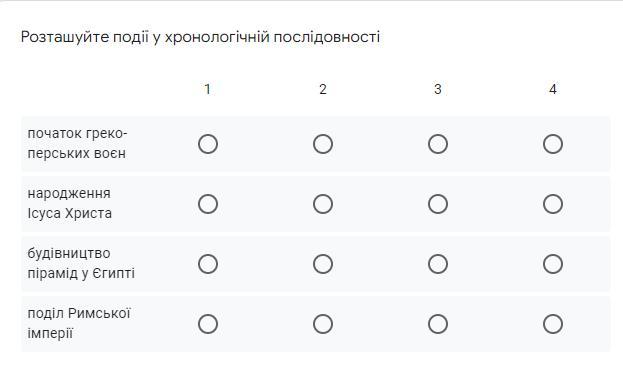
Task: Select option 2 for початок греко-перських воєн
Action: (323, 144)
